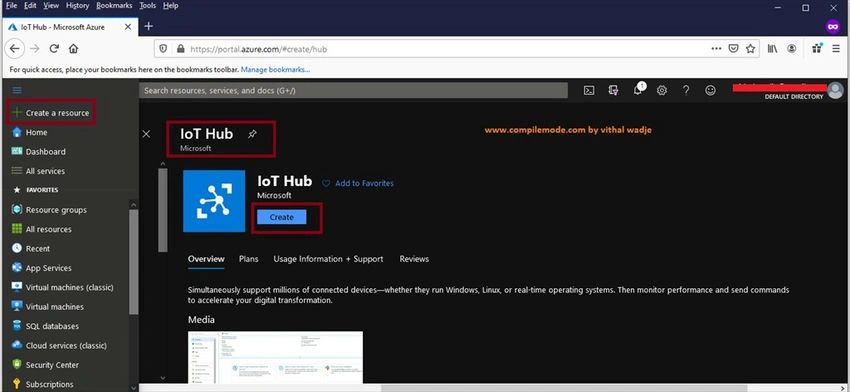850x392 pixels.
Task: Open the Firefox Tools menu
Action: tap(147, 5)
